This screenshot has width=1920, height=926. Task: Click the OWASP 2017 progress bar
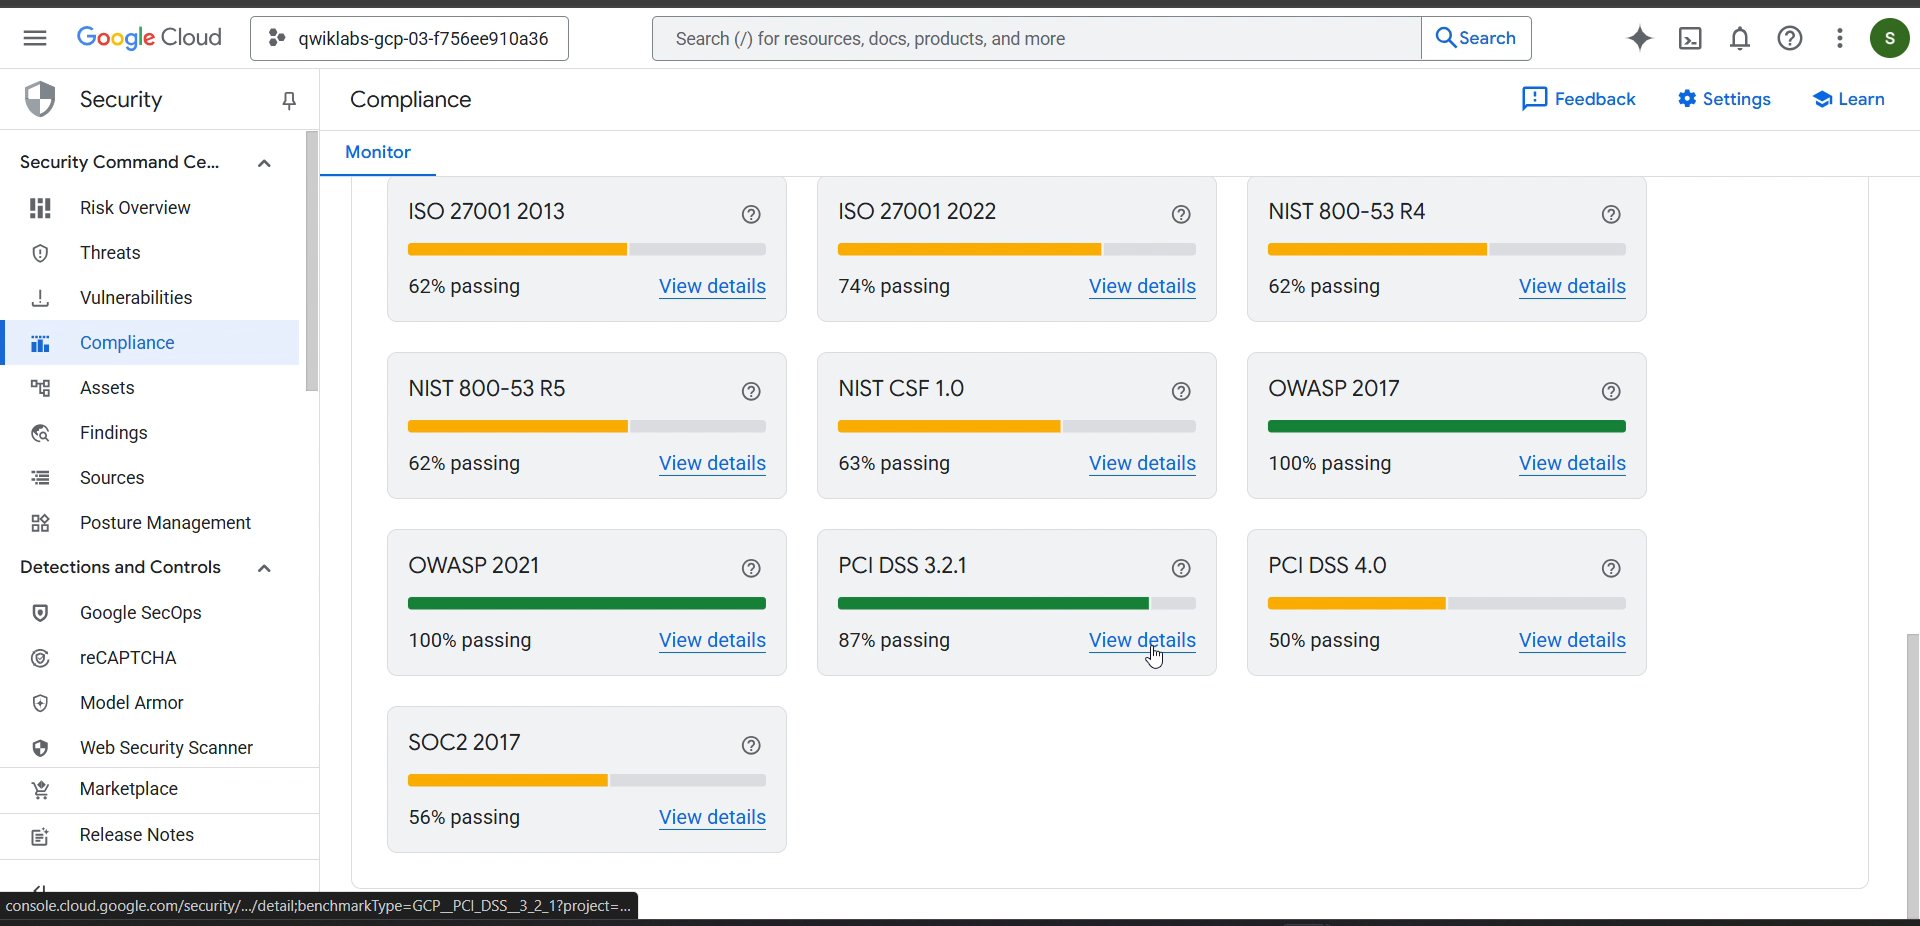[x=1447, y=426]
